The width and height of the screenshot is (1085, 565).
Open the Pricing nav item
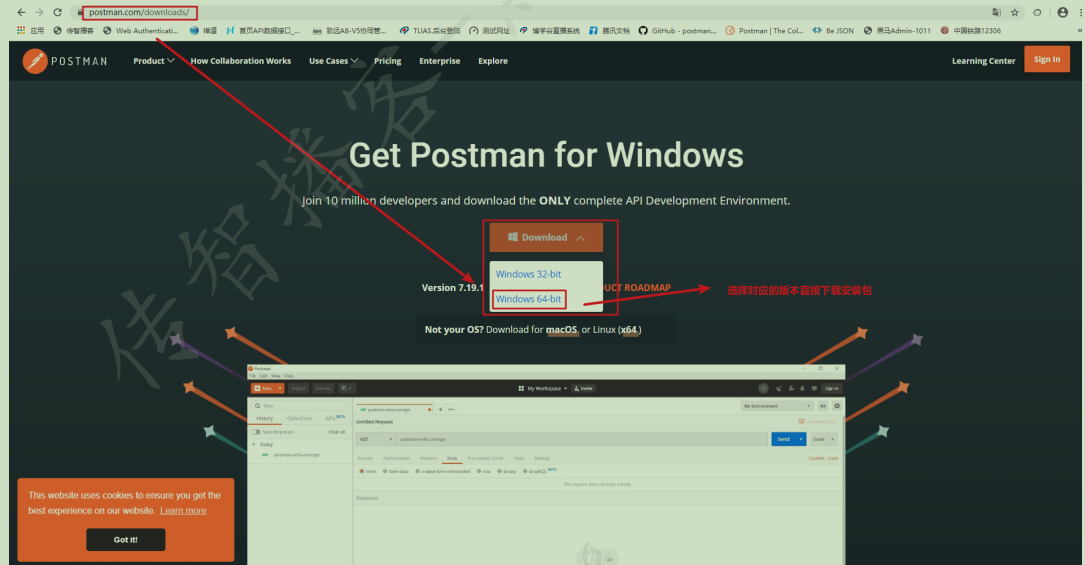click(x=388, y=61)
